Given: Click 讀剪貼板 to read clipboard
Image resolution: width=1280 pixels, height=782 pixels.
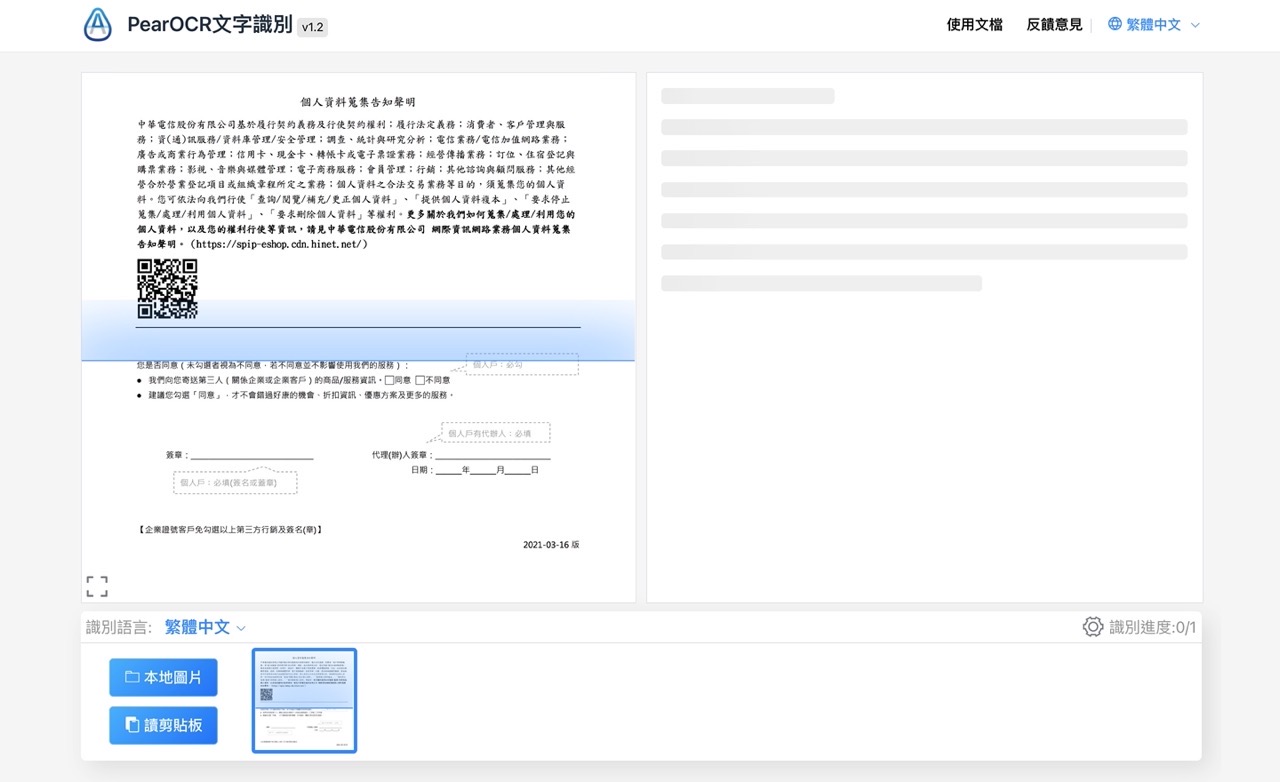Looking at the screenshot, I should coord(163,725).
